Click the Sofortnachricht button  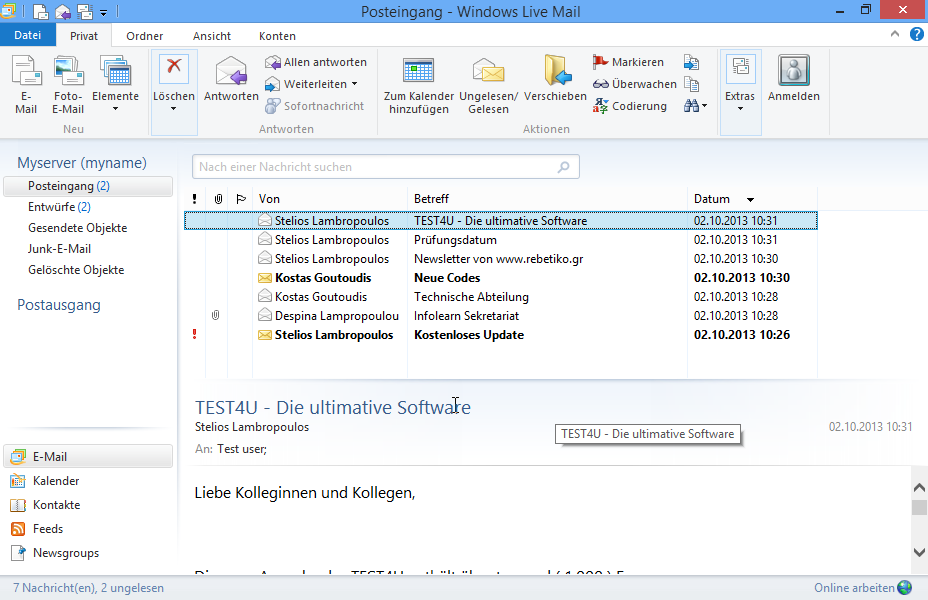coord(315,106)
